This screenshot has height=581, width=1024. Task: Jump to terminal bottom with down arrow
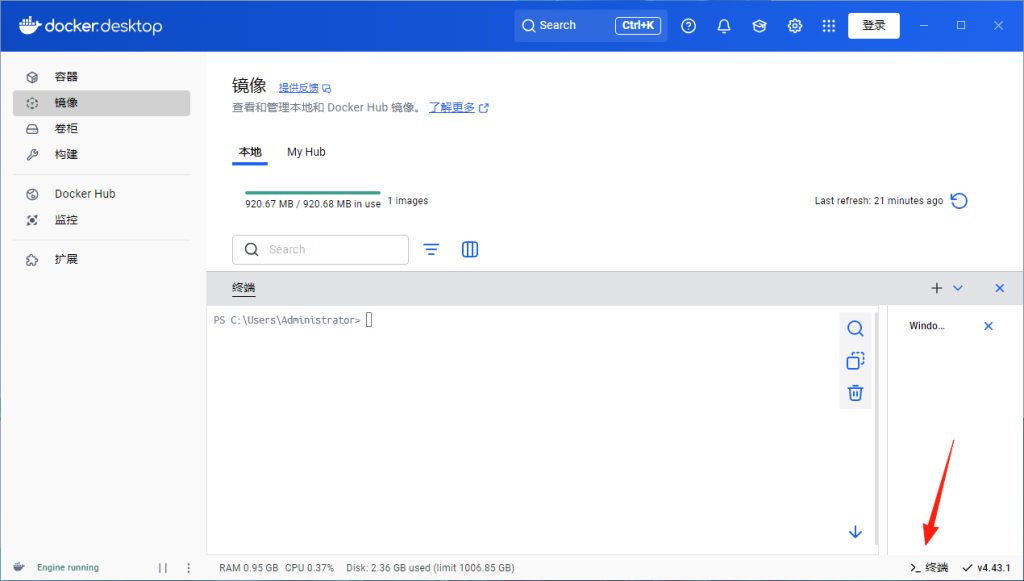855,532
